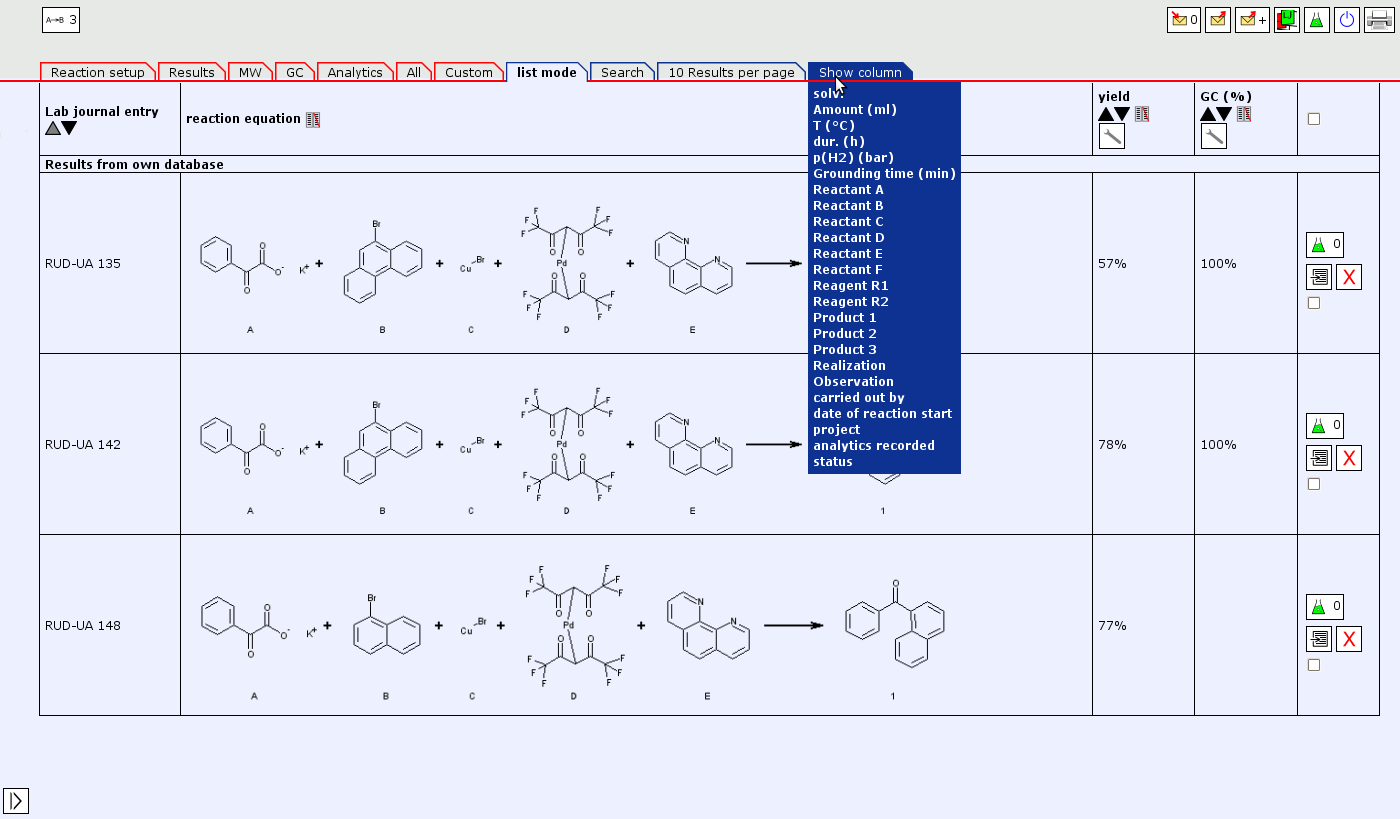Sort lab journal entry descending

[69, 128]
